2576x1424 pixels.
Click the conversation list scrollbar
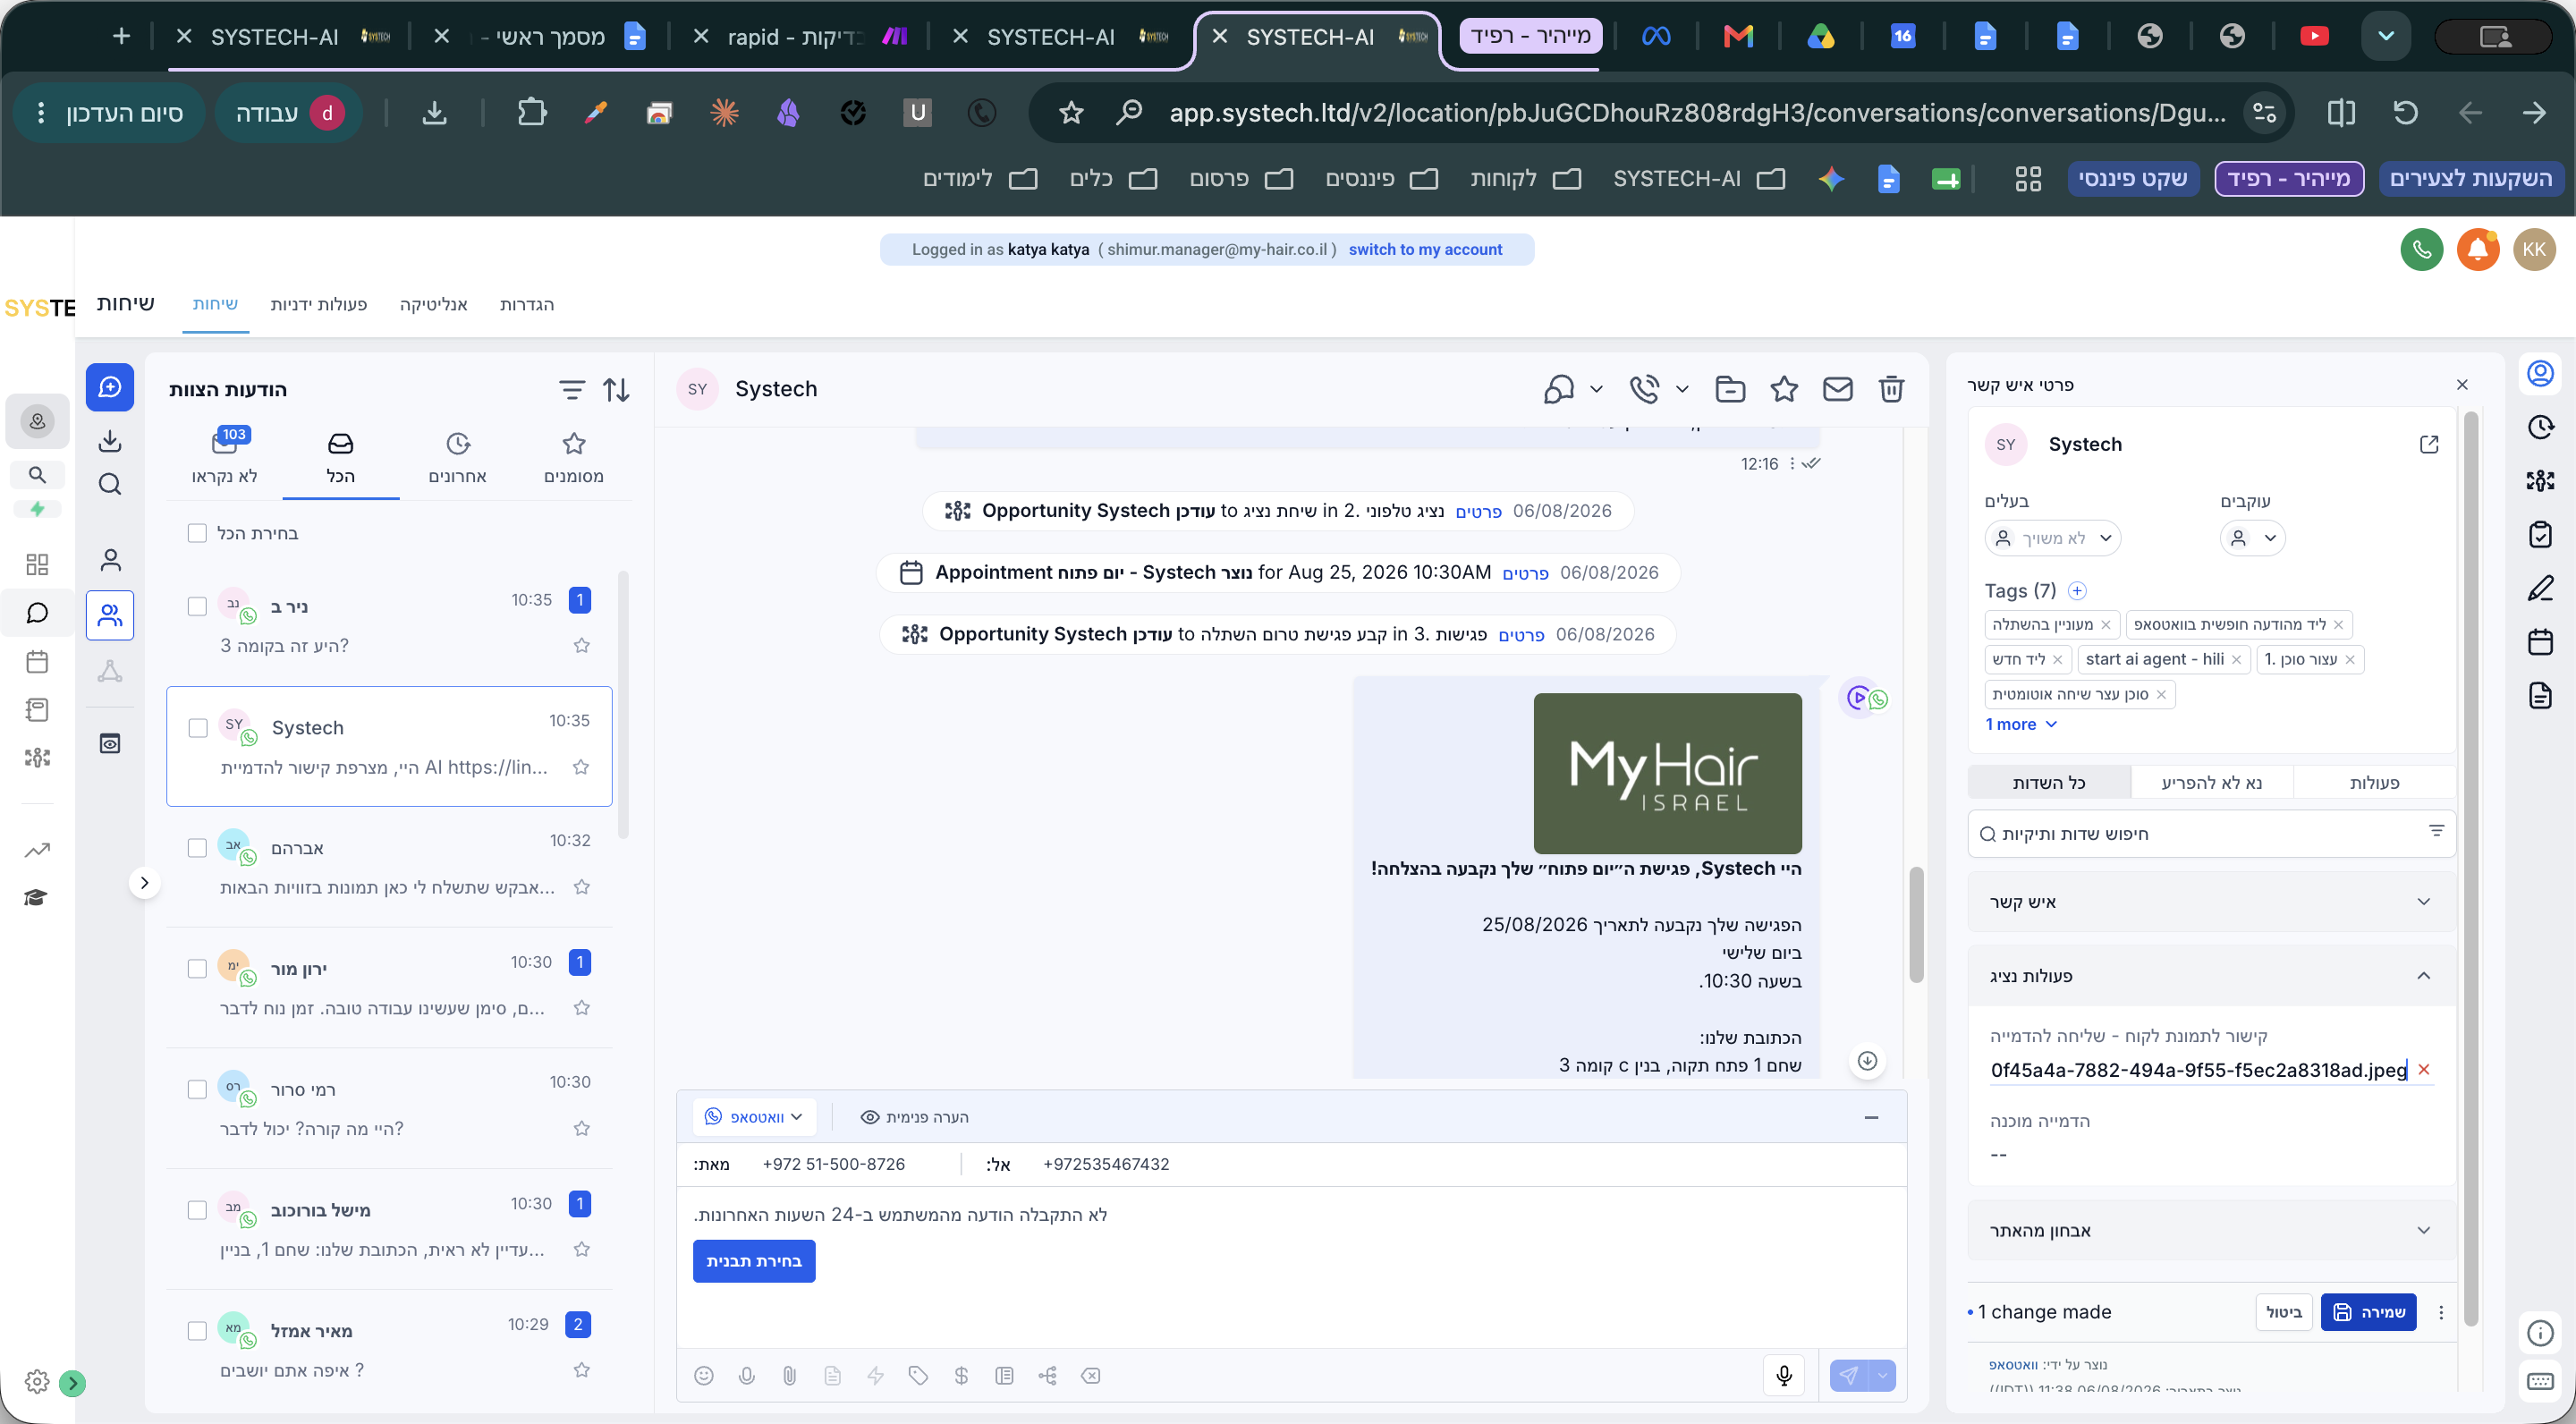click(x=623, y=705)
